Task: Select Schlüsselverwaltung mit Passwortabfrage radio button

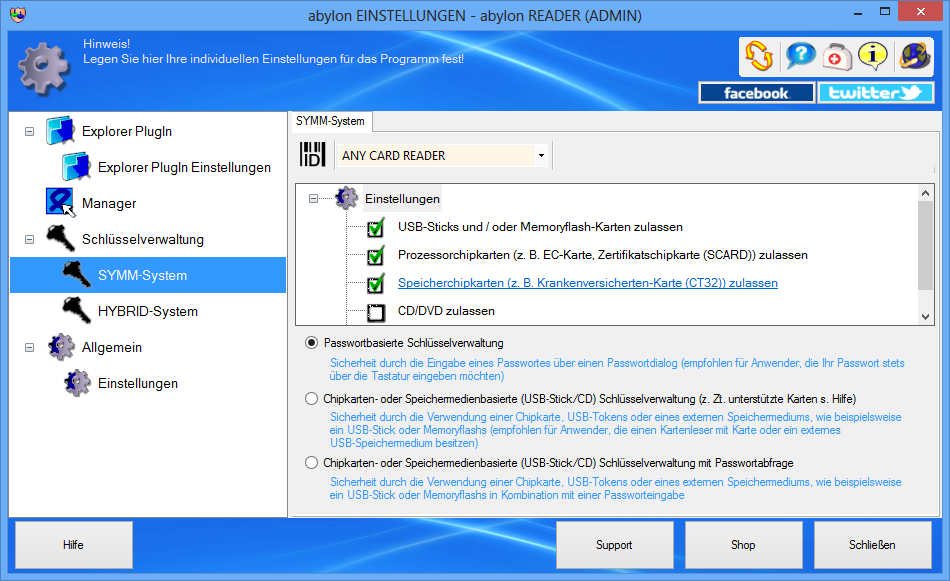Action: [x=311, y=463]
